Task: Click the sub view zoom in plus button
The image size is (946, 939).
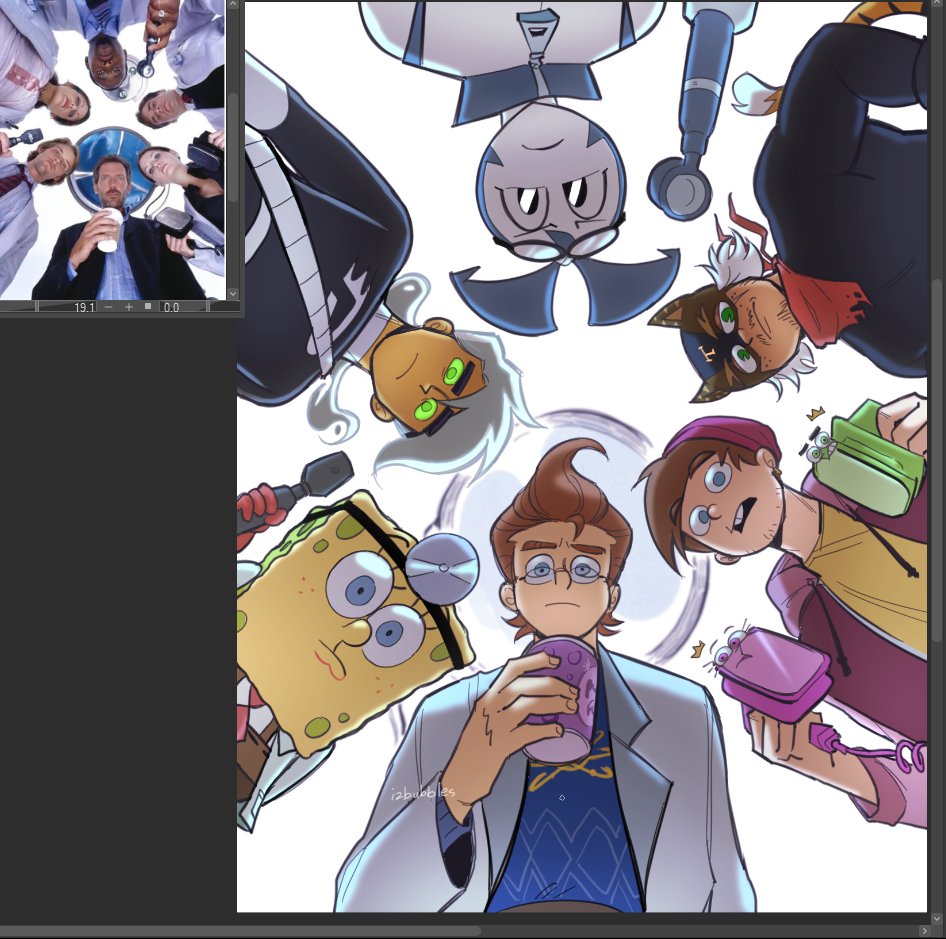Action: tap(129, 307)
